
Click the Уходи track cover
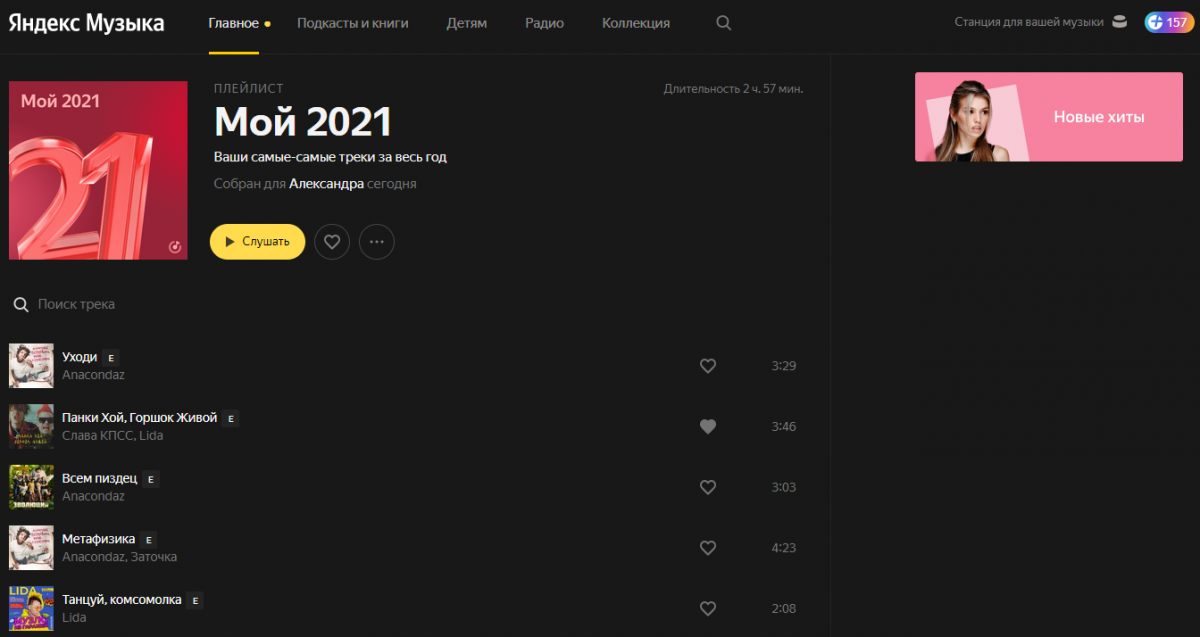31,365
